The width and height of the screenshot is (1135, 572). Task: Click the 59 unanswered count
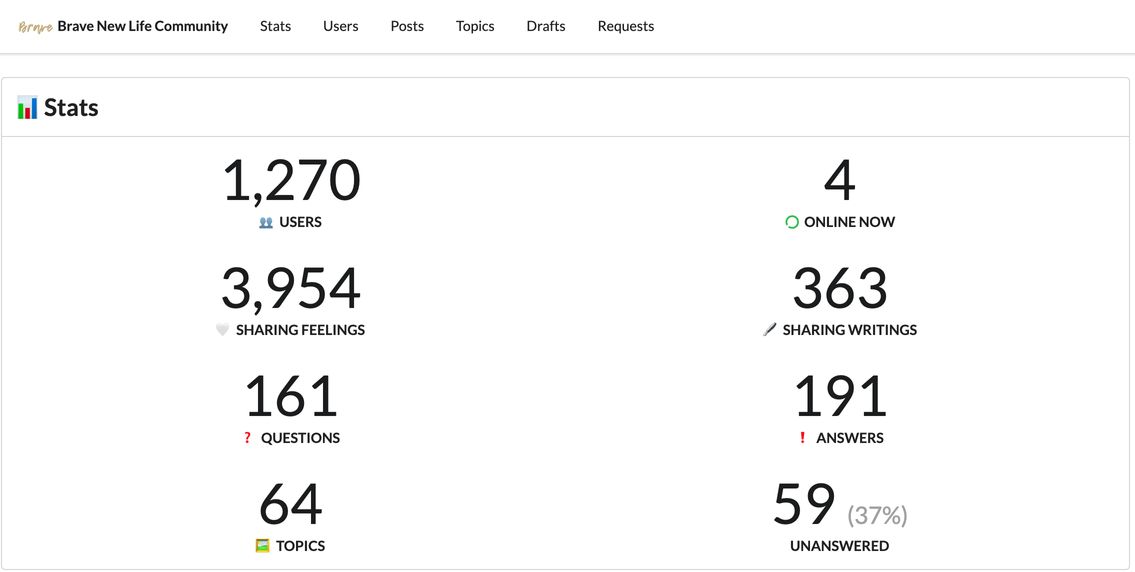click(x=804, y=505)
